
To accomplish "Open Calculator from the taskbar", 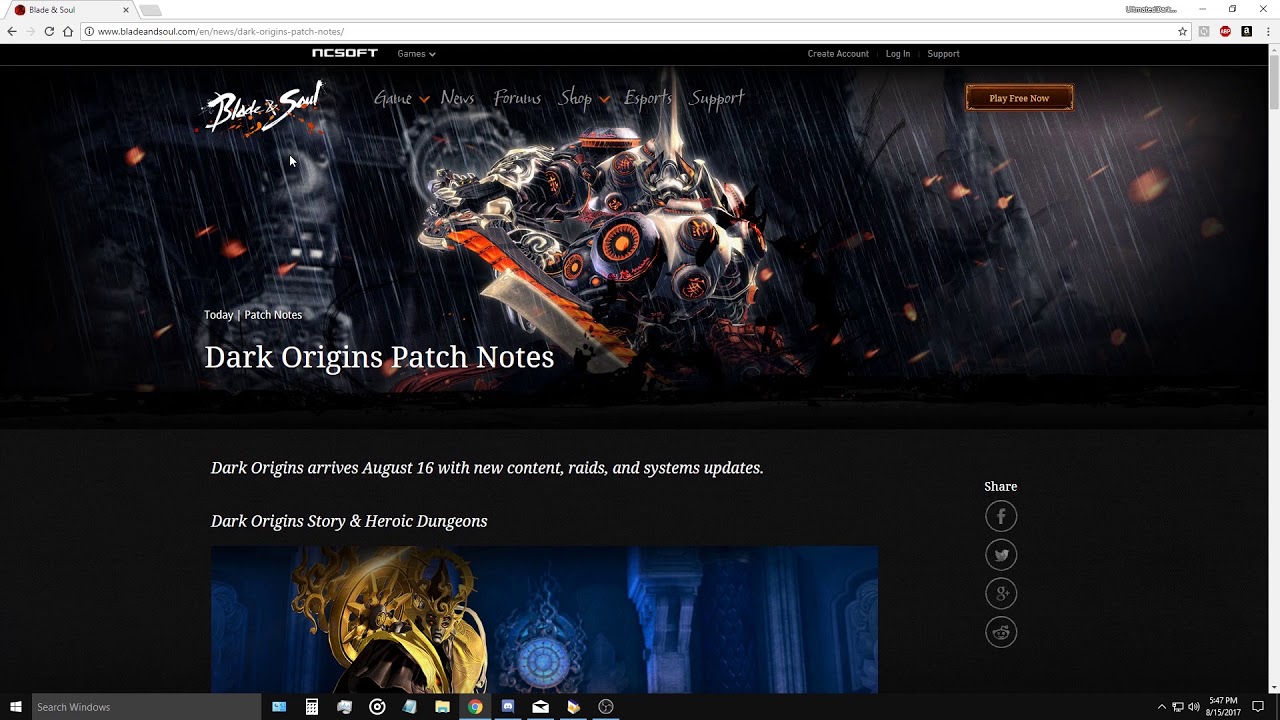I will [312, 707].
